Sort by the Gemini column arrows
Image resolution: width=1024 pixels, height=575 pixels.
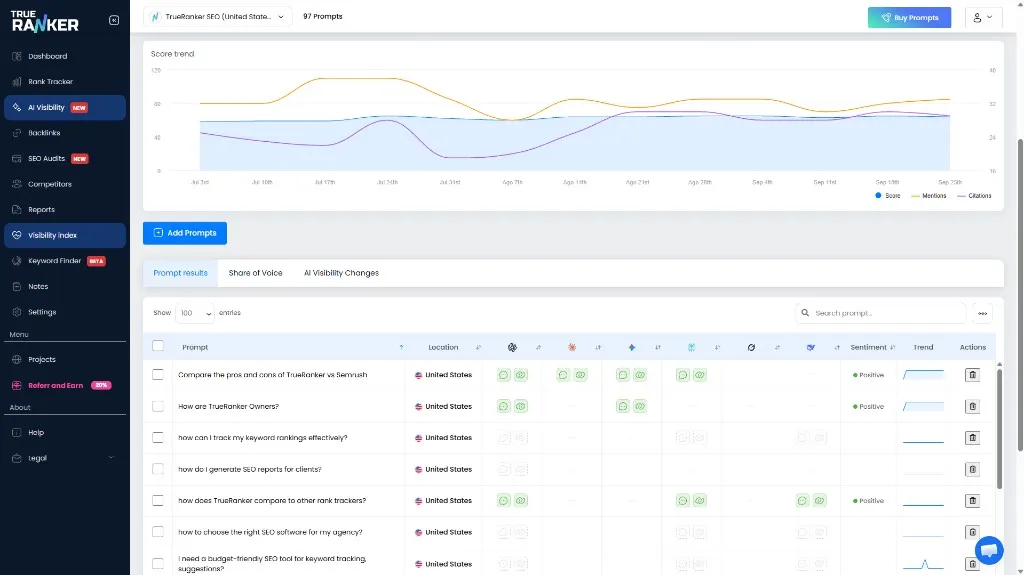(658, 348)
